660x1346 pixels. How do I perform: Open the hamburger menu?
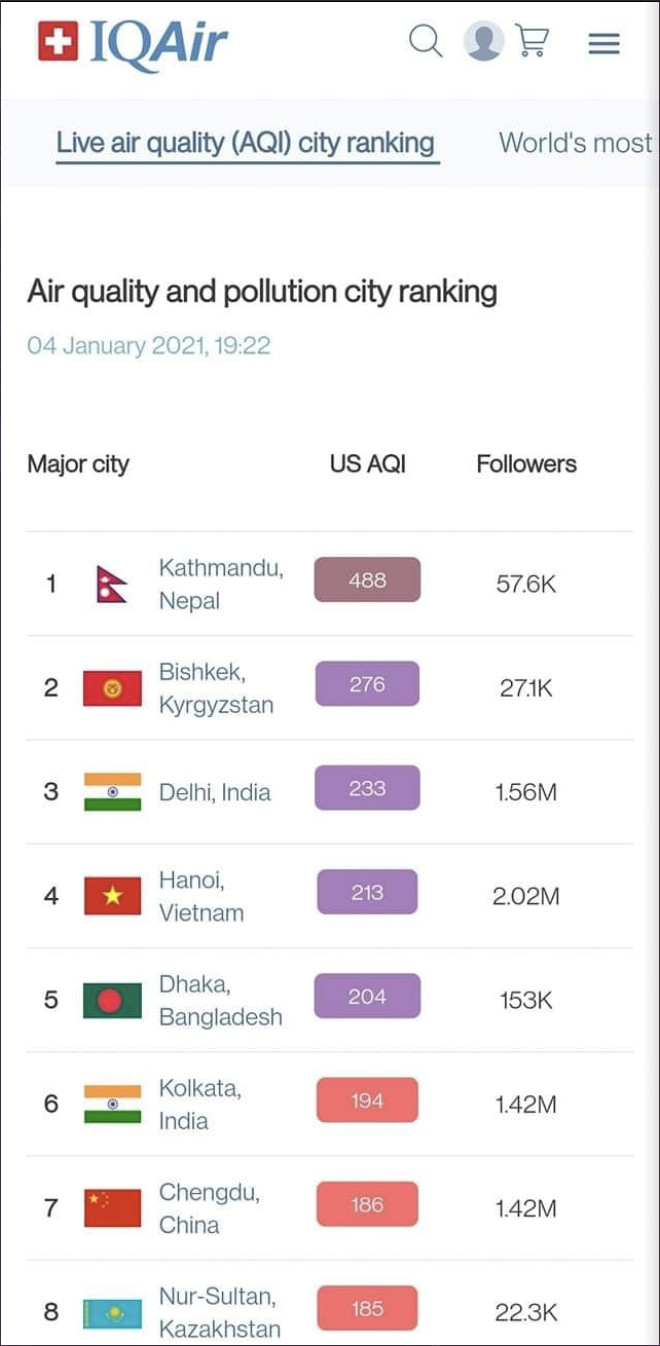tap(604, 43)
